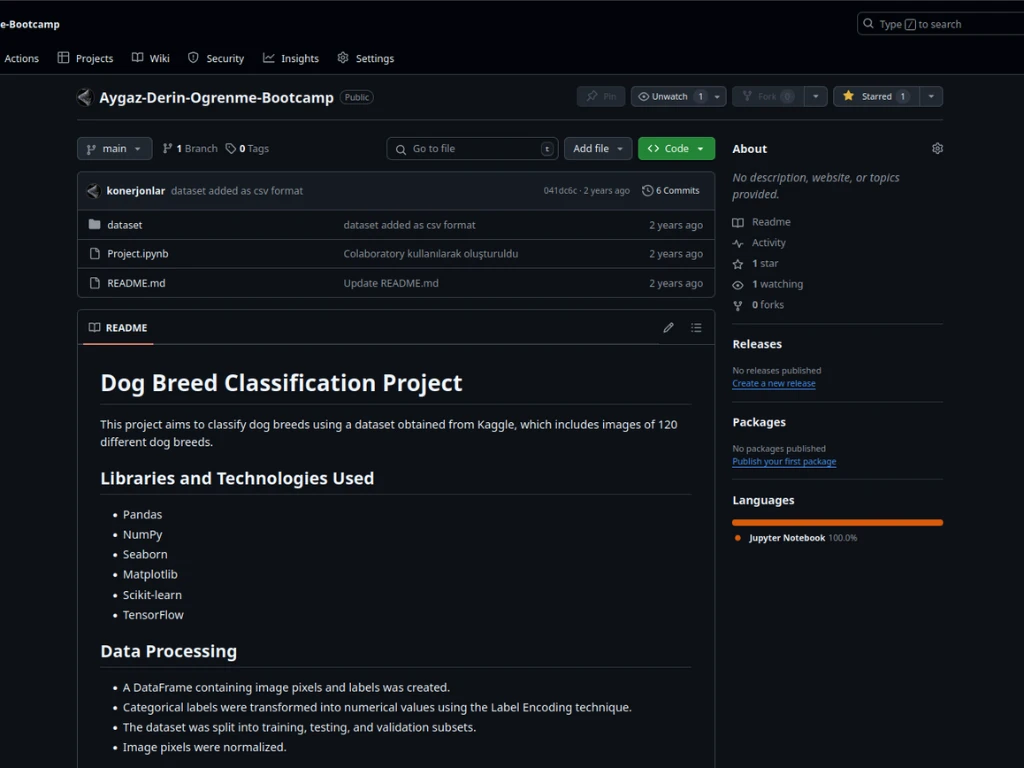Click the edit README pencil icon
Image resolution: width=1024 pixels, height=768 pixels.
click(x=668, y=328)
